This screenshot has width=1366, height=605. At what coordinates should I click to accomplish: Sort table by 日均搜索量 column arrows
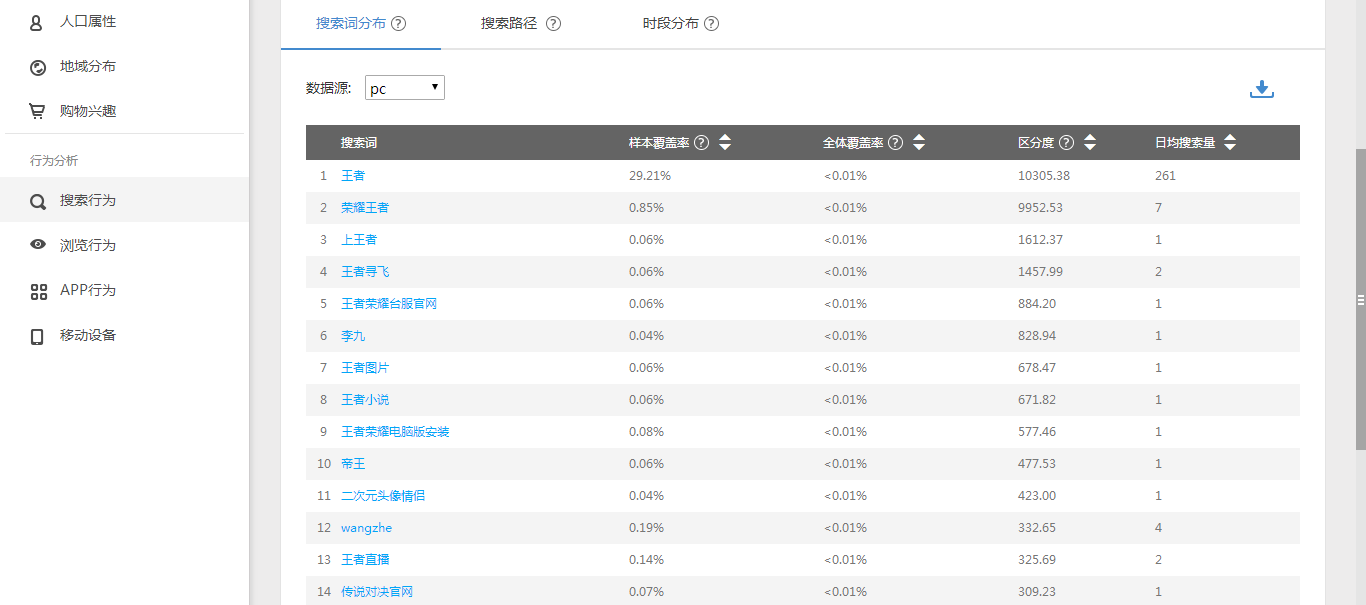click(x=1230, y=143)
